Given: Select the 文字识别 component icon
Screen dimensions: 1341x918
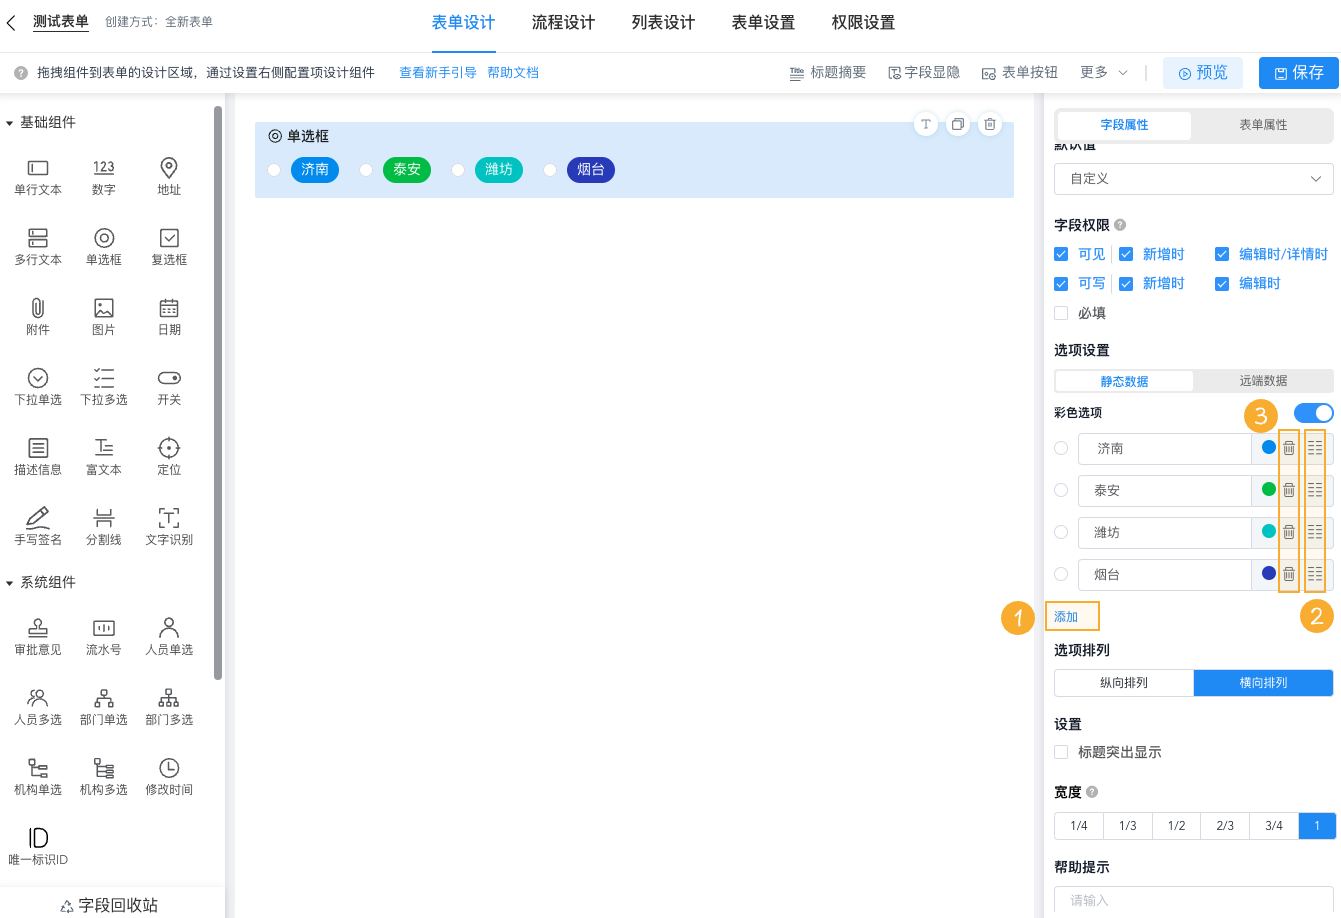Looking at the screenshot, I should point(168,526).
